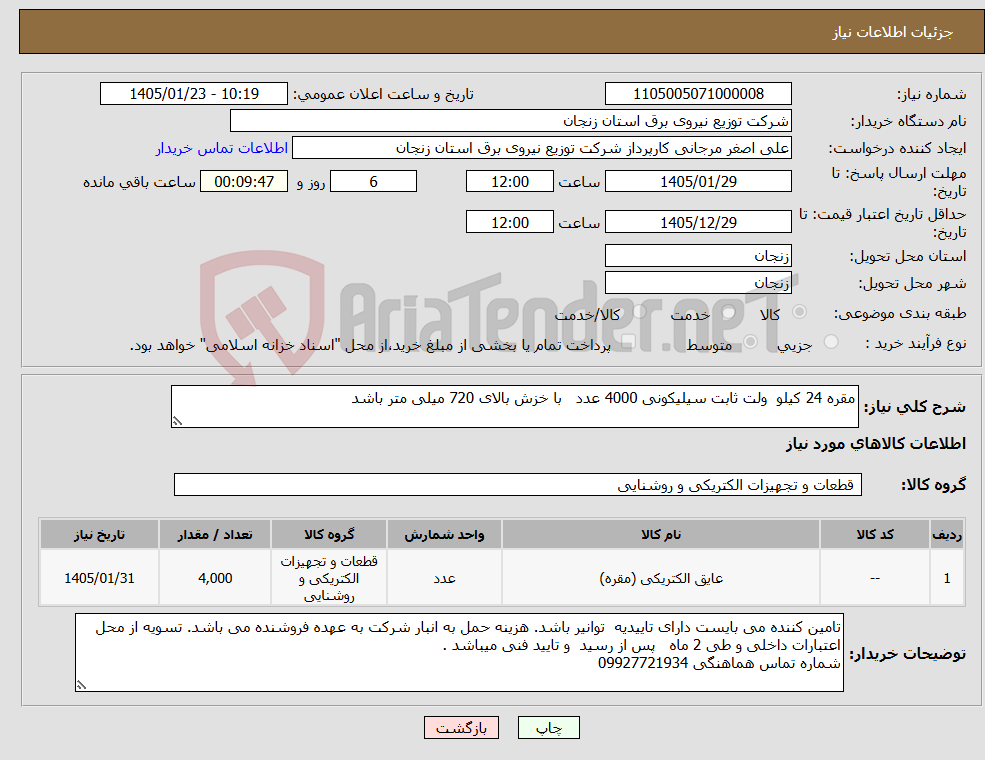
Task: Click the بازگشت back button
Action: click(x=461, y=728)
